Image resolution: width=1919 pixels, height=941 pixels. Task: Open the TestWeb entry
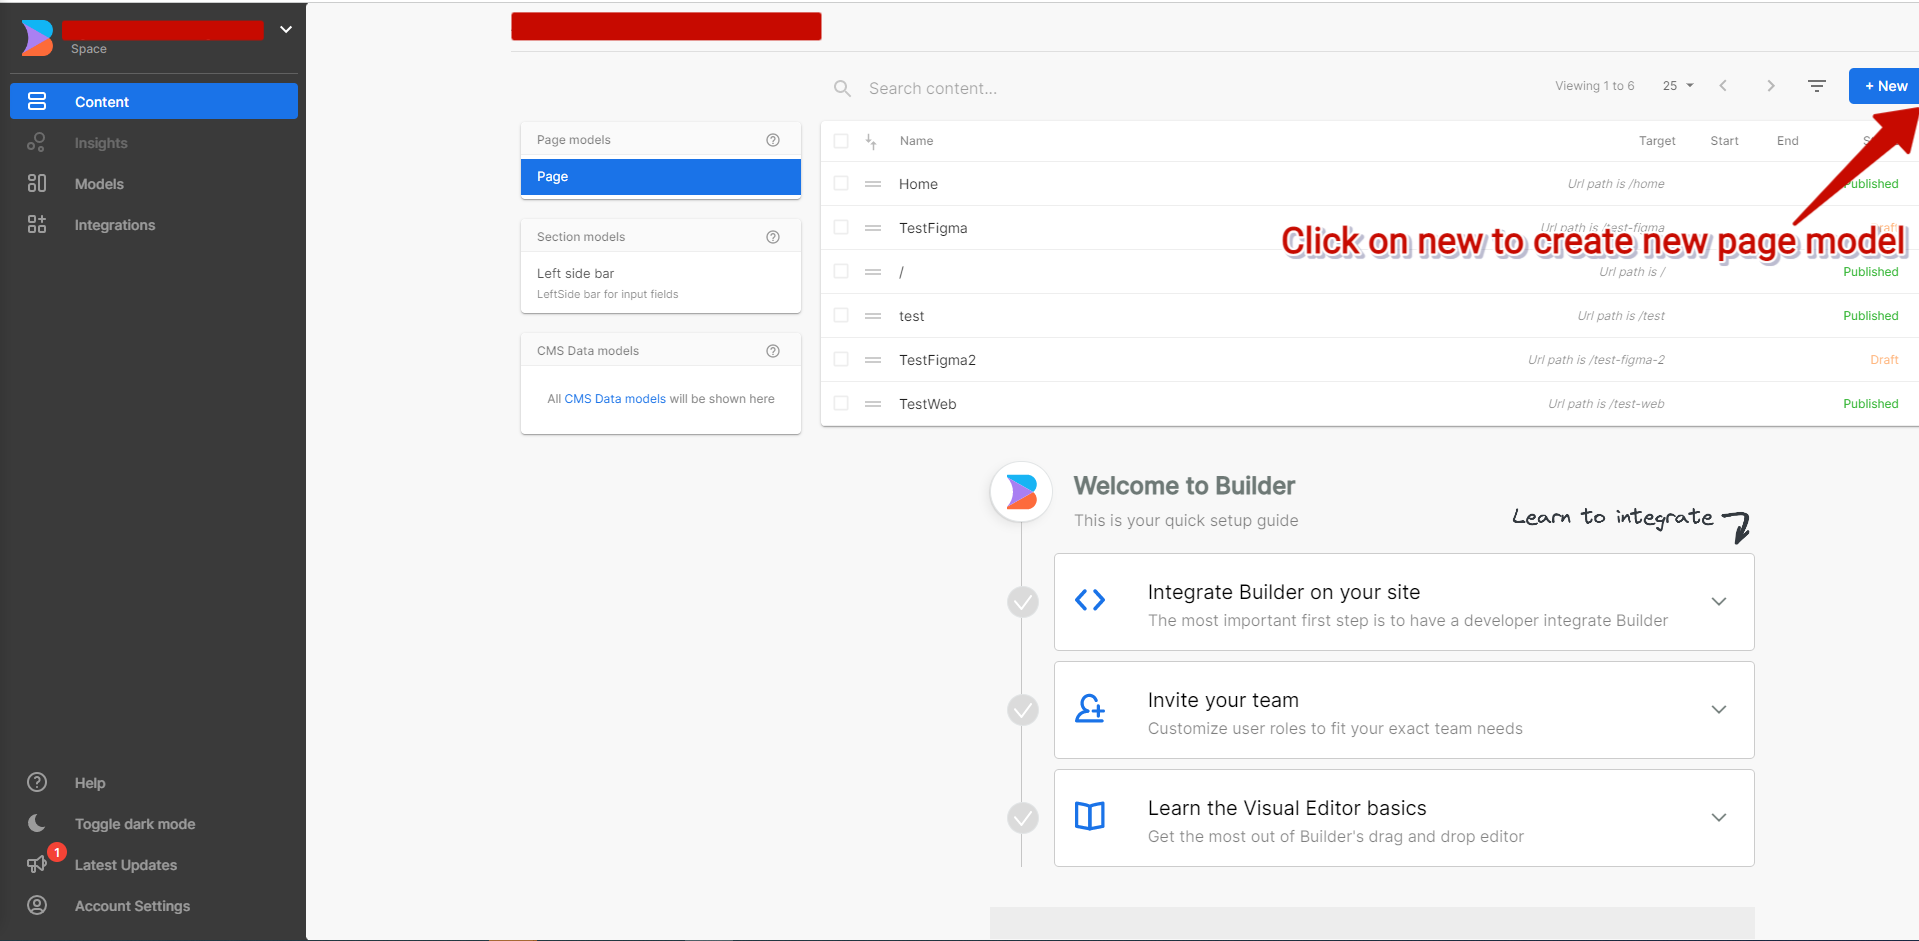pyautogui.click(x=927, y=404)
